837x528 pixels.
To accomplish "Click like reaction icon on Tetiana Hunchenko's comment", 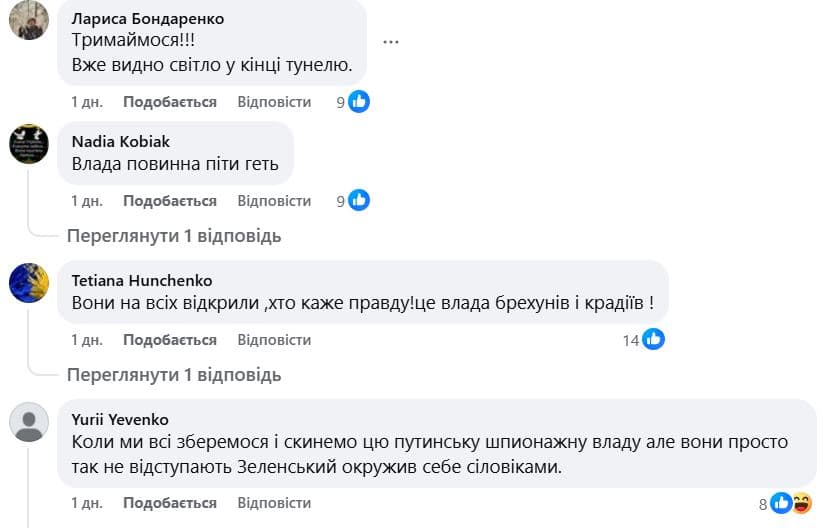I will 654,339.
